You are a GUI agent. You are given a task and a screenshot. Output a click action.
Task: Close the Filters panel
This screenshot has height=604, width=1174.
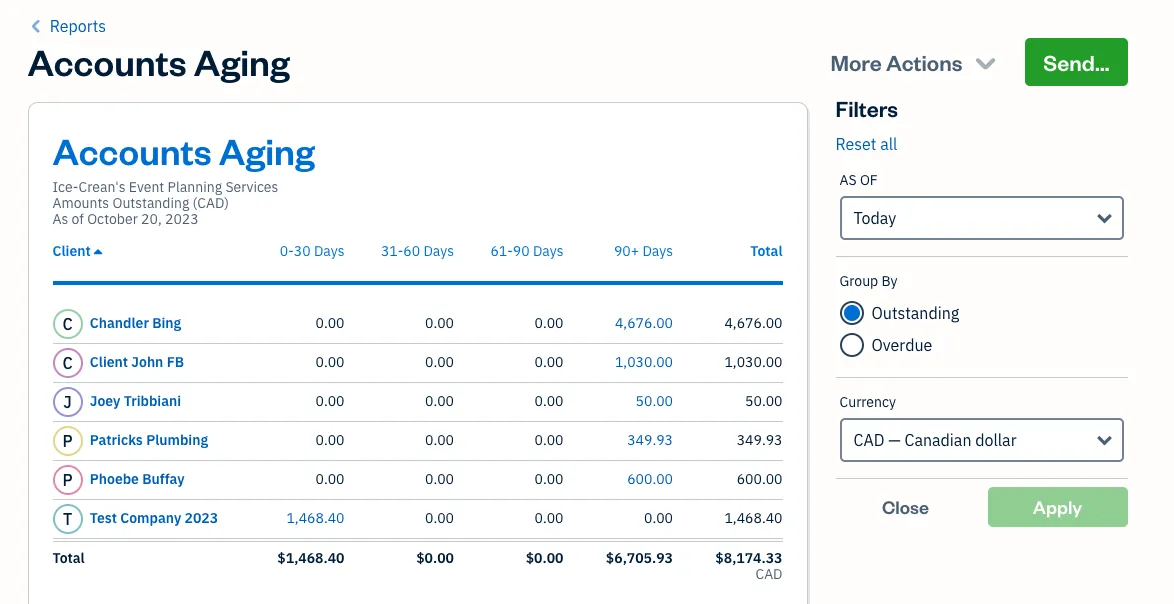[x=905, y=508]
